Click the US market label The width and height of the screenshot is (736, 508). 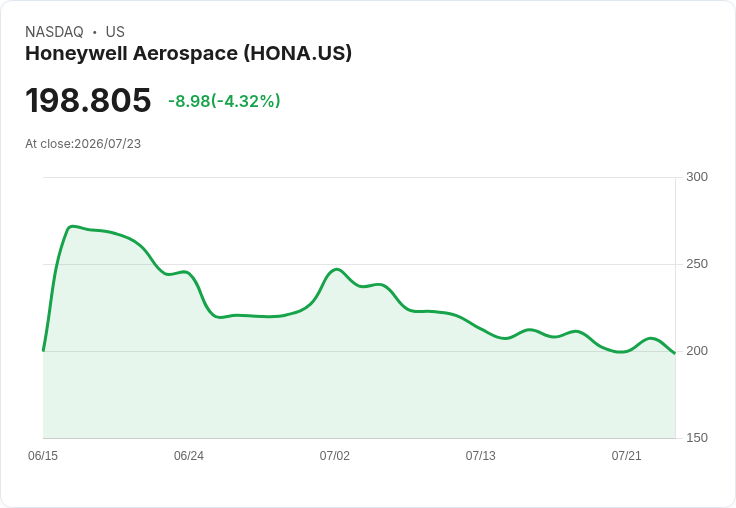(x=115, y=32)
